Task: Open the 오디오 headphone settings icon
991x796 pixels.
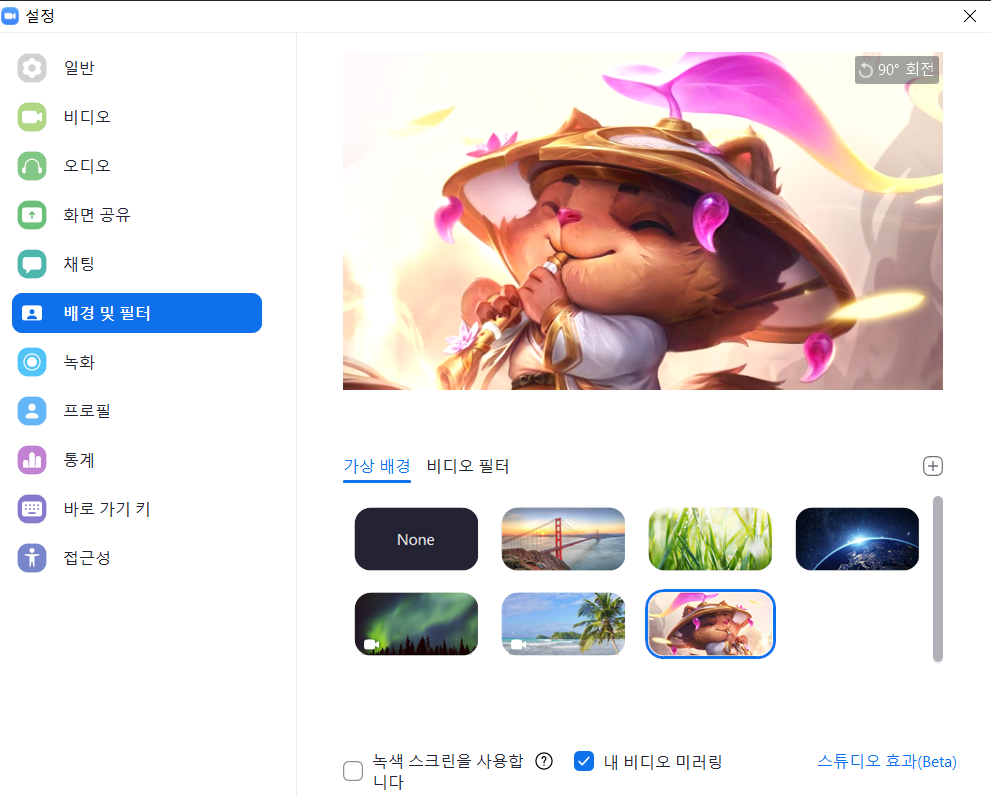Action: [32, 166]
